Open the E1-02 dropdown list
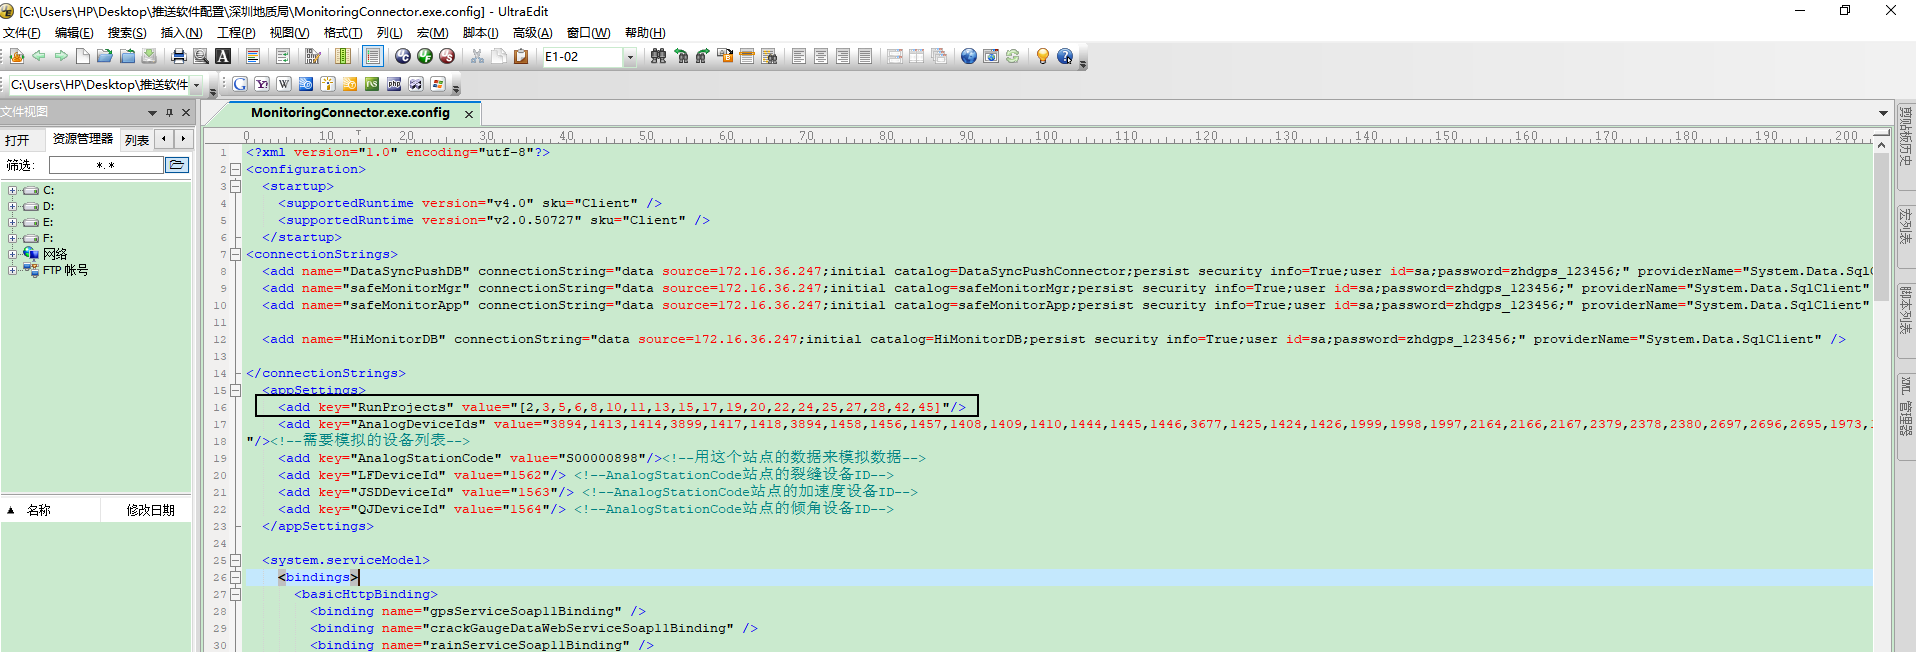Viewport: 1916px width, 652px height. 630,57
